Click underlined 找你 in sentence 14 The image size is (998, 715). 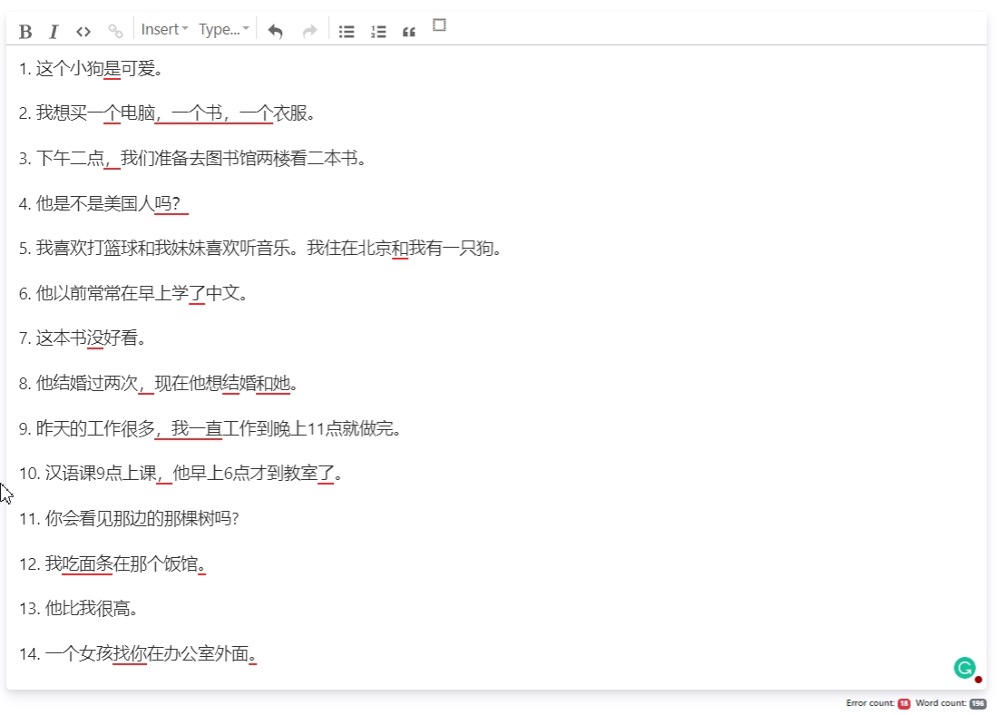point(130,654)
